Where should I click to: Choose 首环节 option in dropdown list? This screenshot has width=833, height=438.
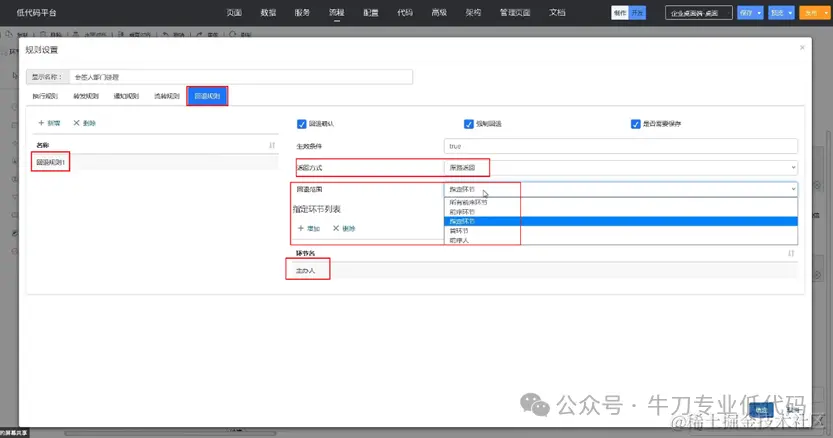click(620, 231)
